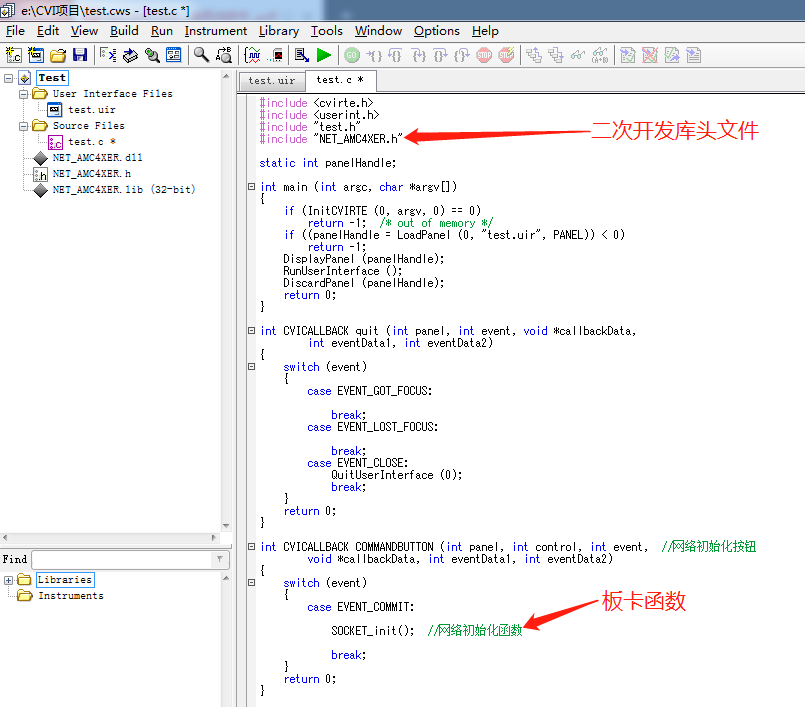This screenshot has height=707, width=805.
Task: Fold the main function code block
Action: 251,187
